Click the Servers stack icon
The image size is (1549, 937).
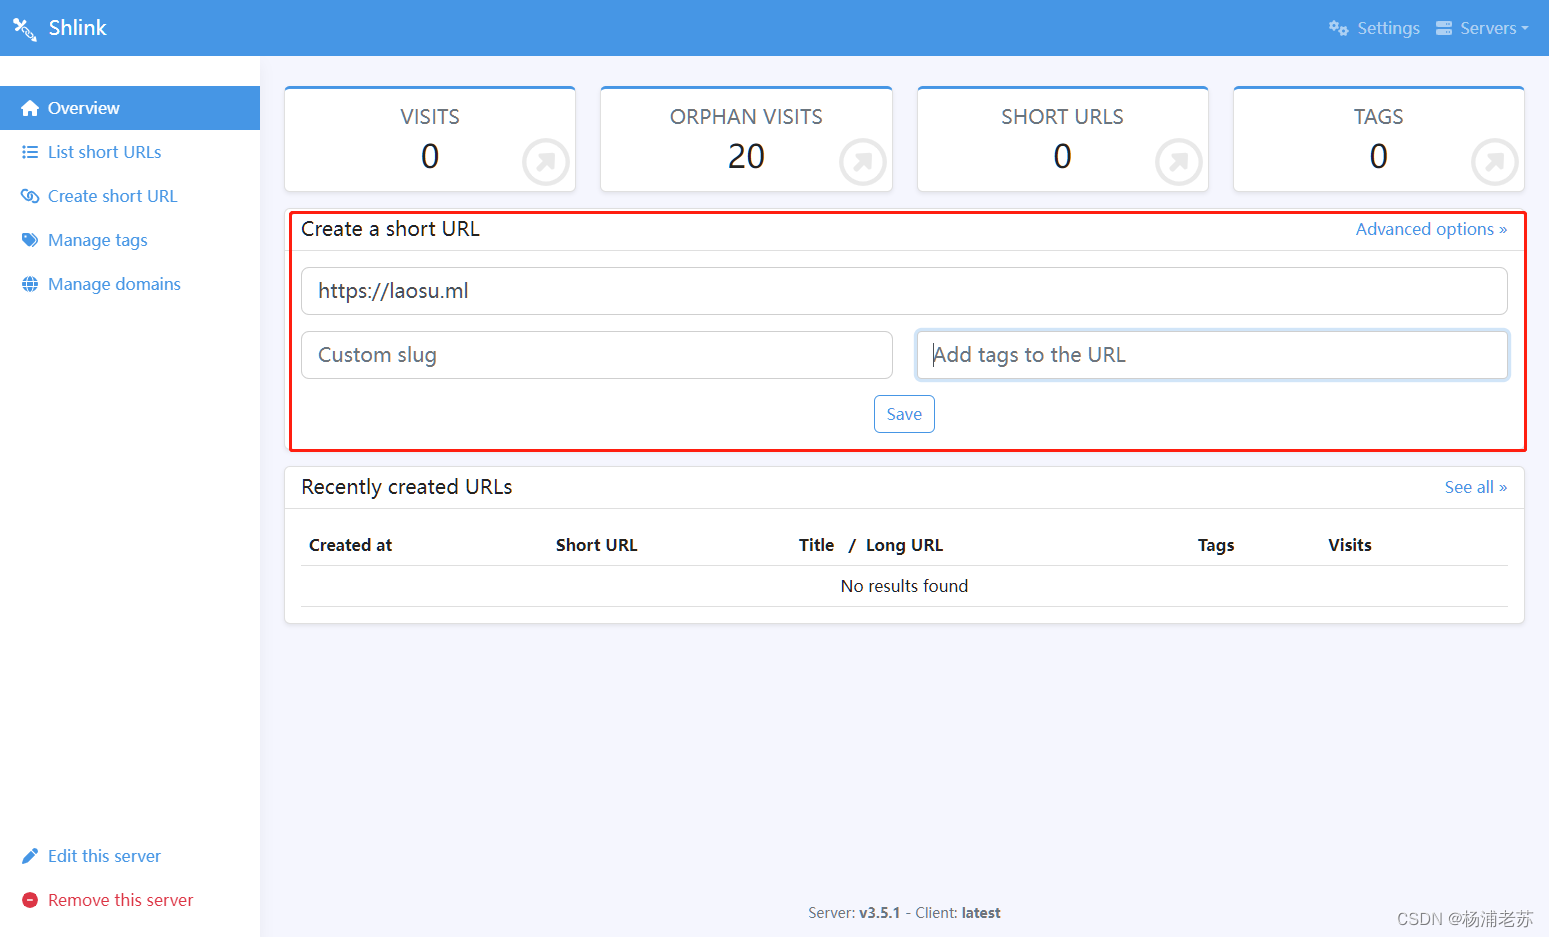click(1444, 28)
